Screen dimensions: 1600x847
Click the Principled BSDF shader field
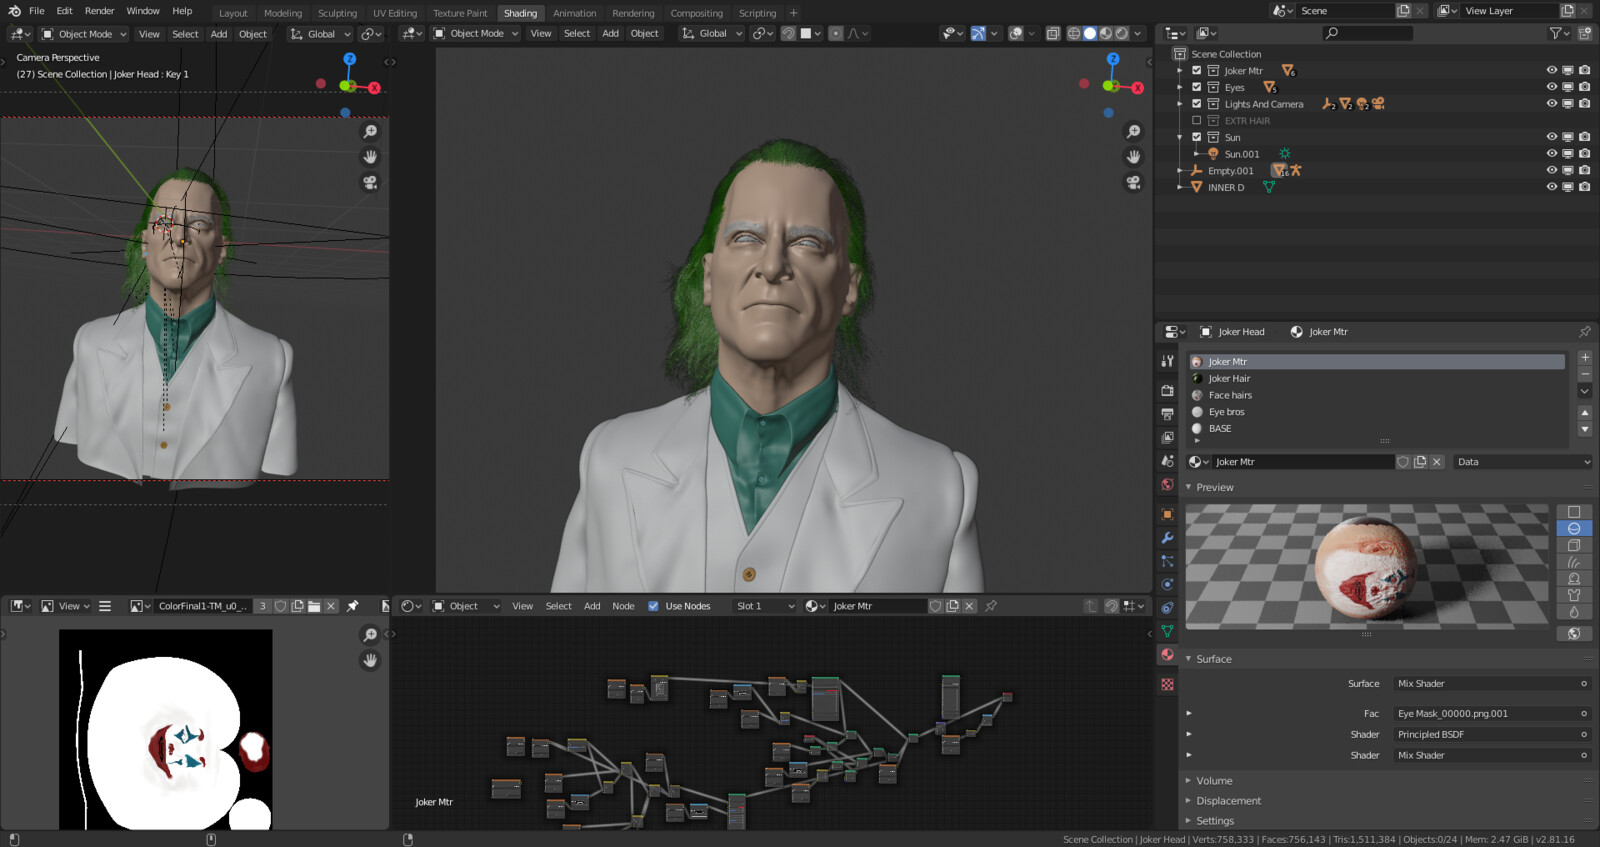click(1491, 734)
